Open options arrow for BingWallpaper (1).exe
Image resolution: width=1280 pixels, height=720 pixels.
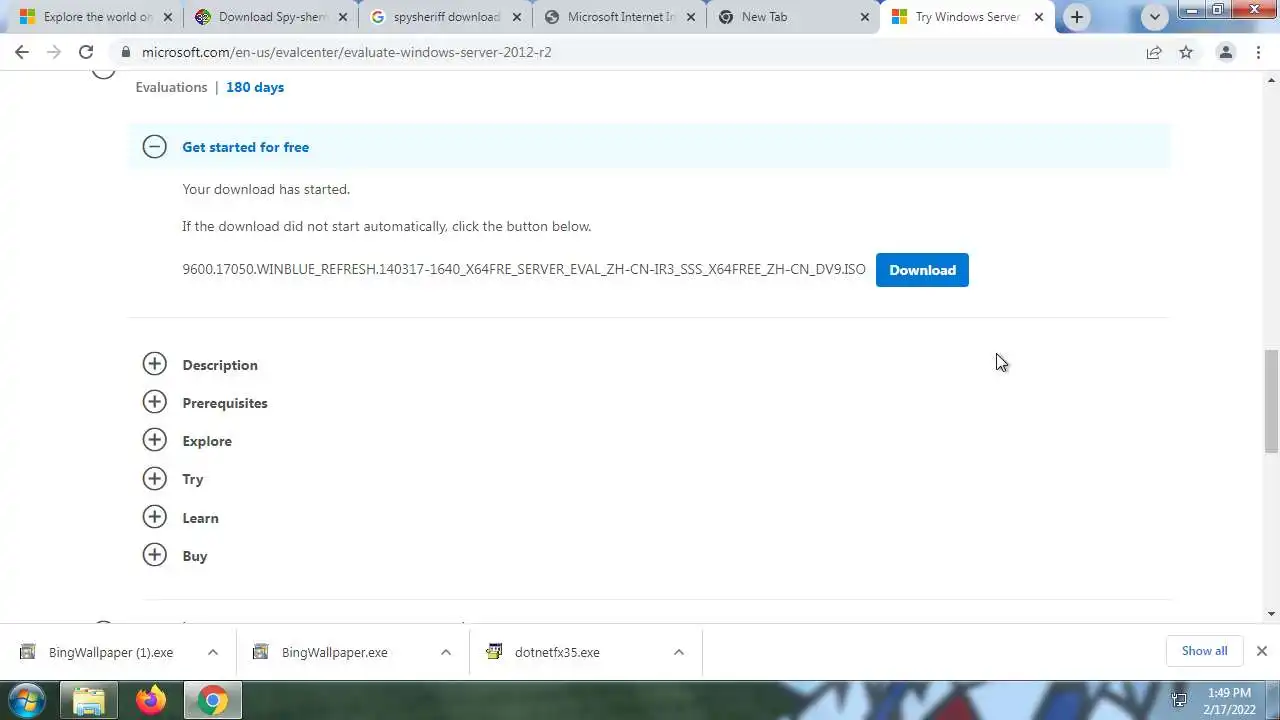(212, 652)
